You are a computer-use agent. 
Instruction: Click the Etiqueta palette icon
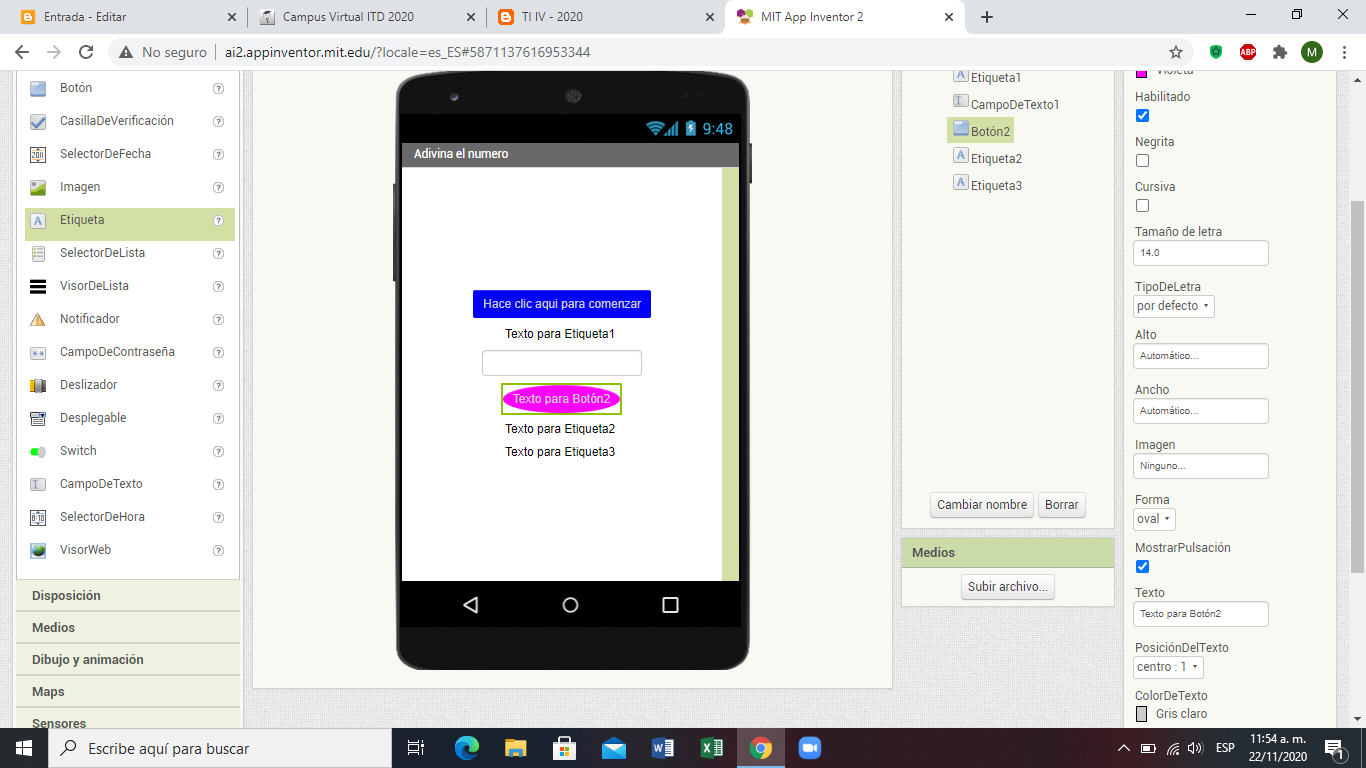pos(38,220)
